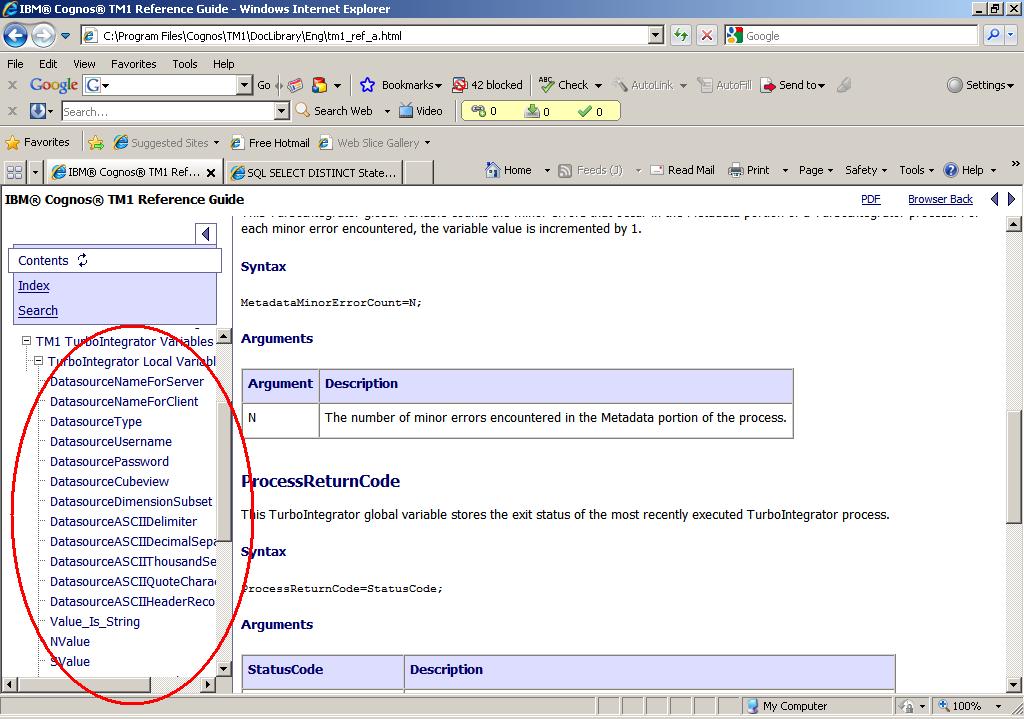
Task: Open the Search link in navigation pane
Action: click(38, 310)
